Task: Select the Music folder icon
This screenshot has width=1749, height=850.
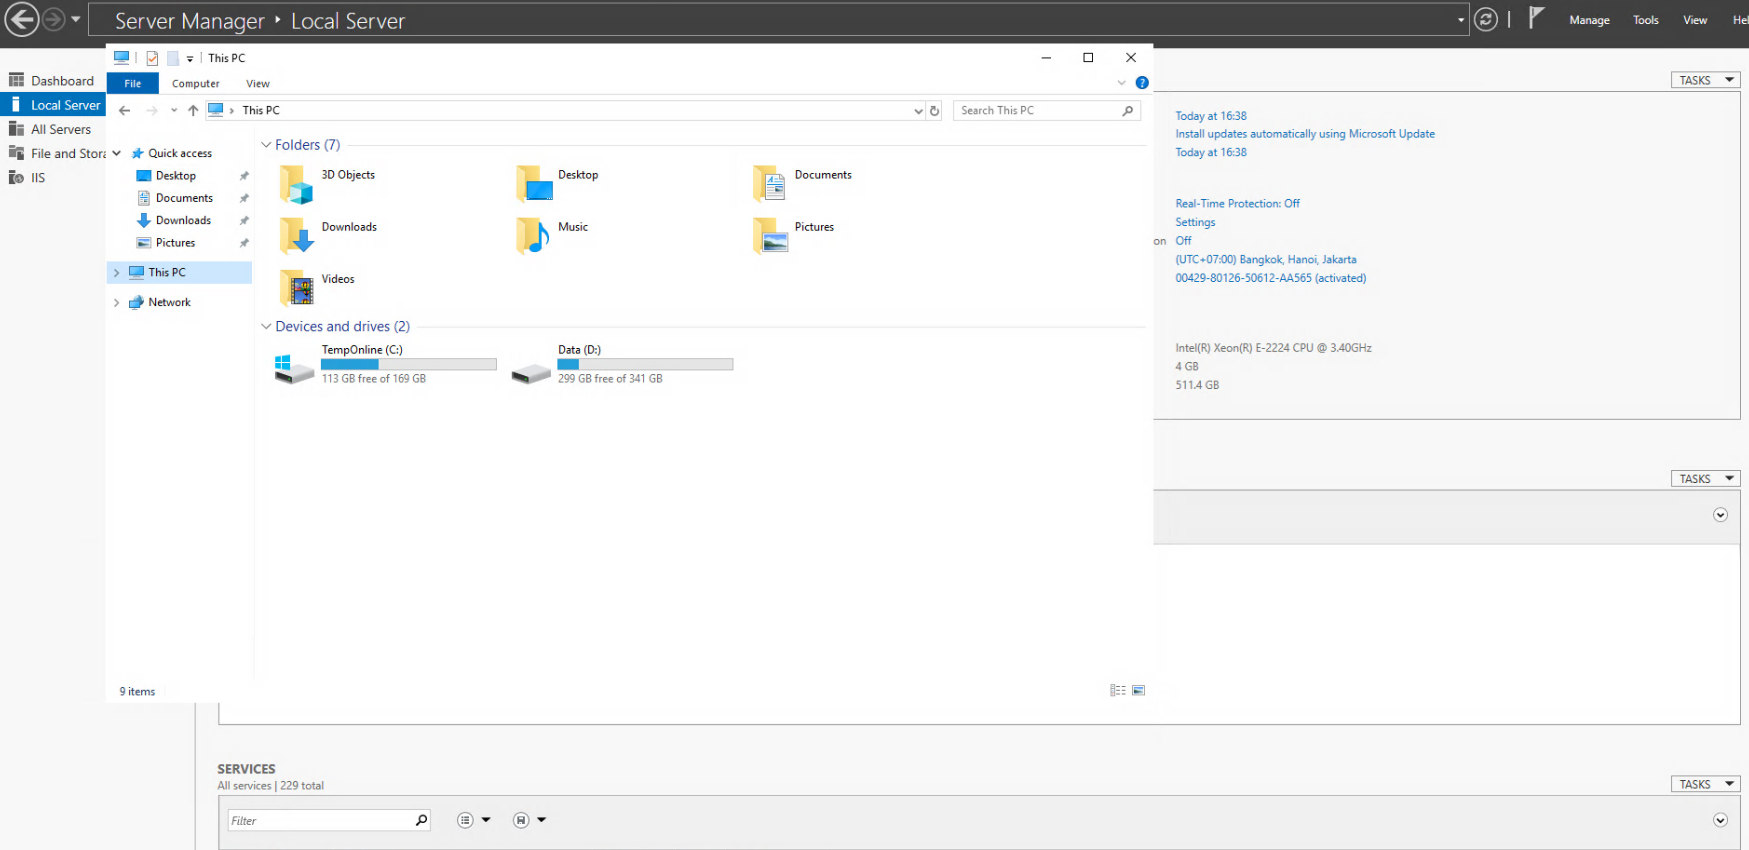Action: click(533, 236)
